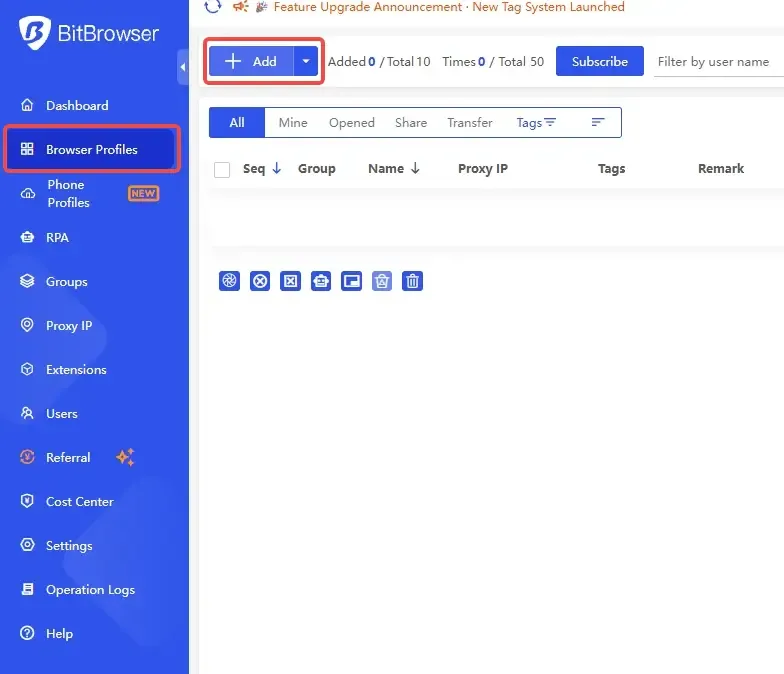This screenshot has height=674, width=784.
Task: Click the faded recycle bin clear-cache icon
Action: tap(382, 281)
